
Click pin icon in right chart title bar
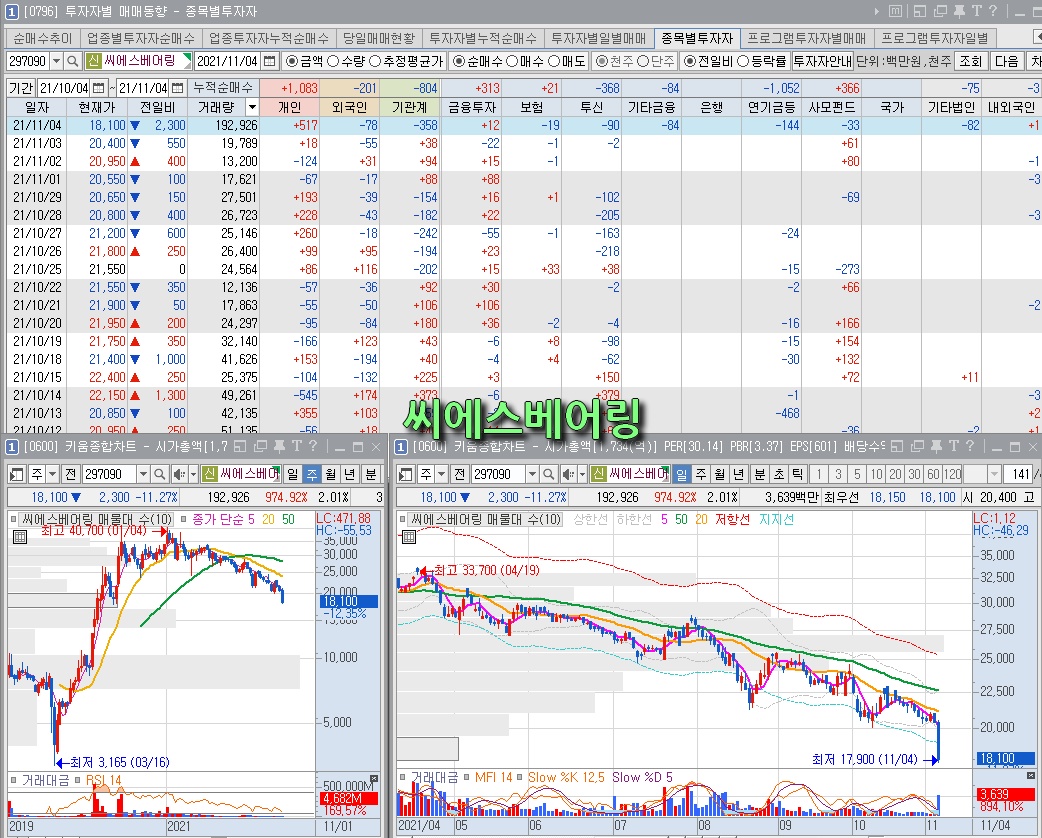[936, 446]
